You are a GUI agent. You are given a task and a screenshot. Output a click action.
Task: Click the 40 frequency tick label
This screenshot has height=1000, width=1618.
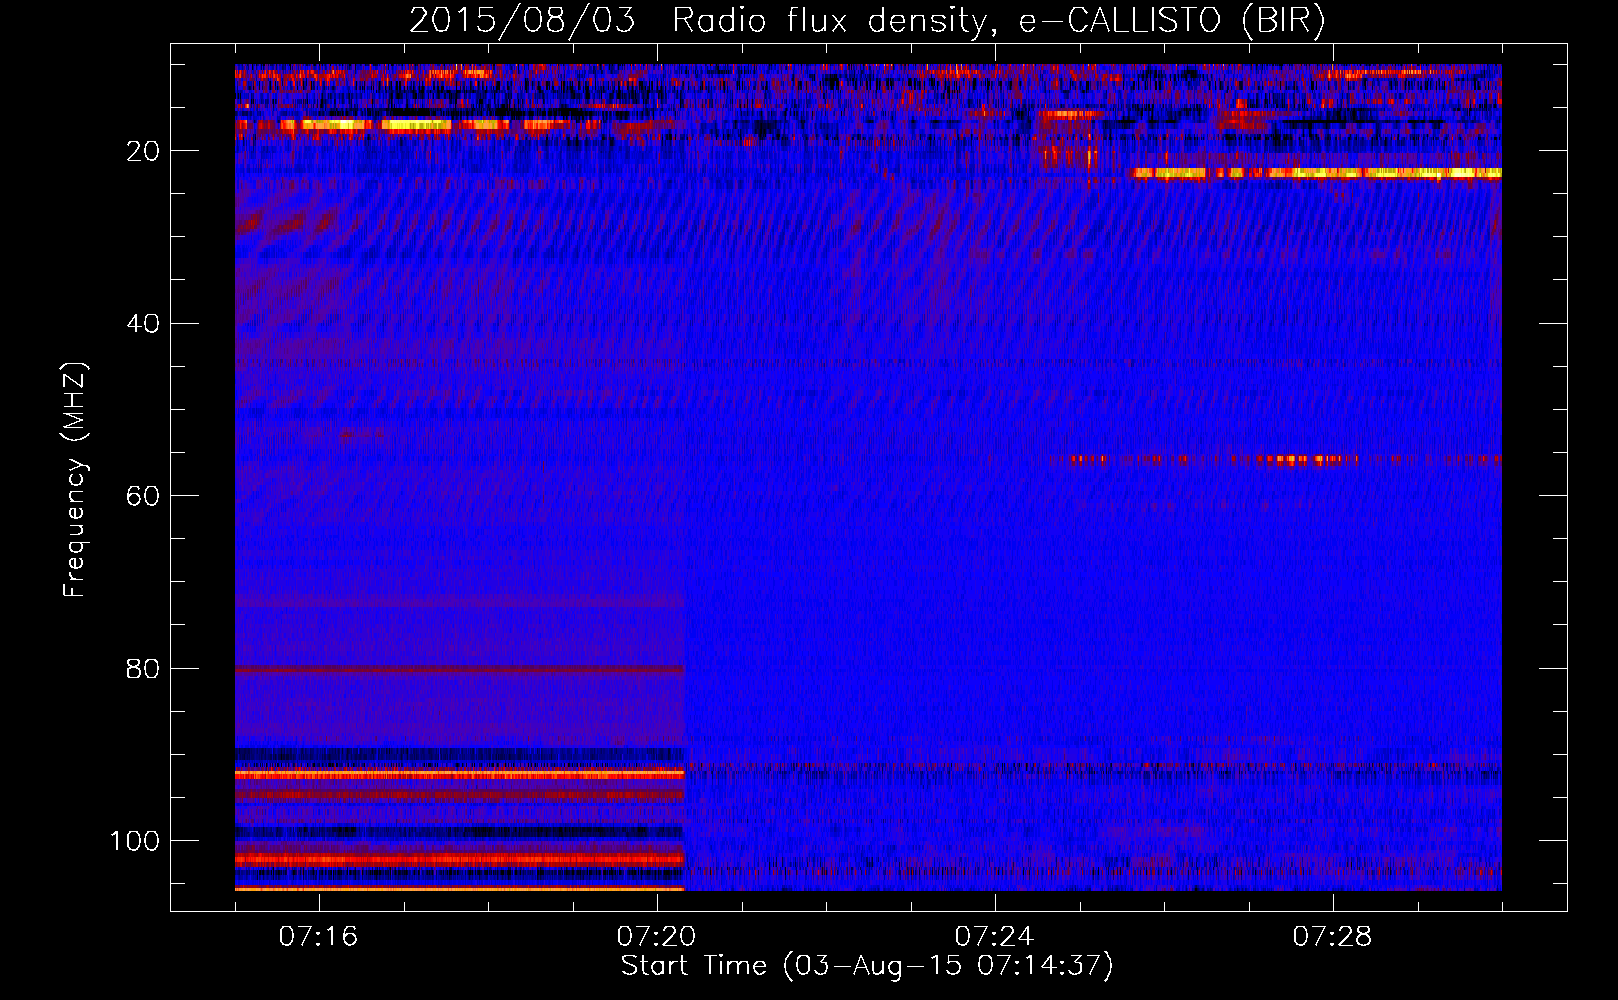pyautogui.click(x=143, y=324)
